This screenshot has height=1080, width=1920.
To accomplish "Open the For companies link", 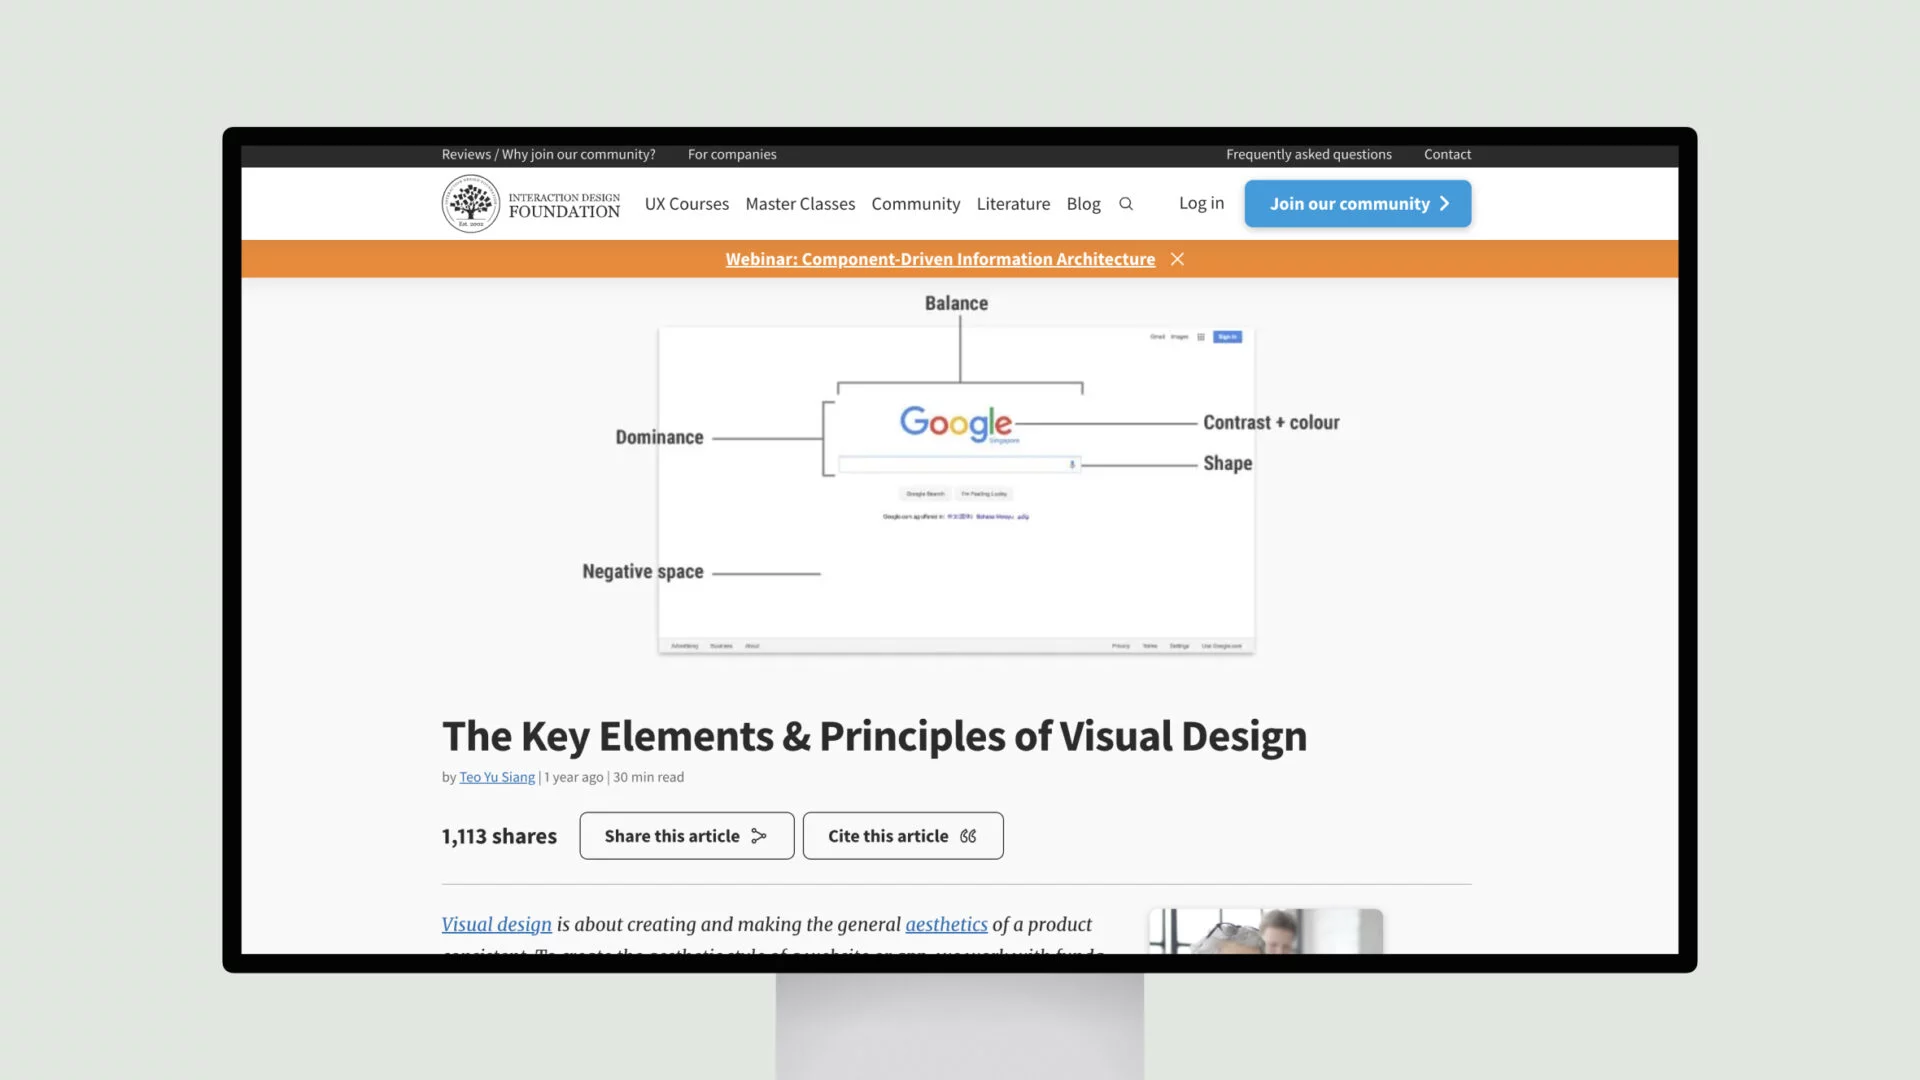I will [732, 154].
